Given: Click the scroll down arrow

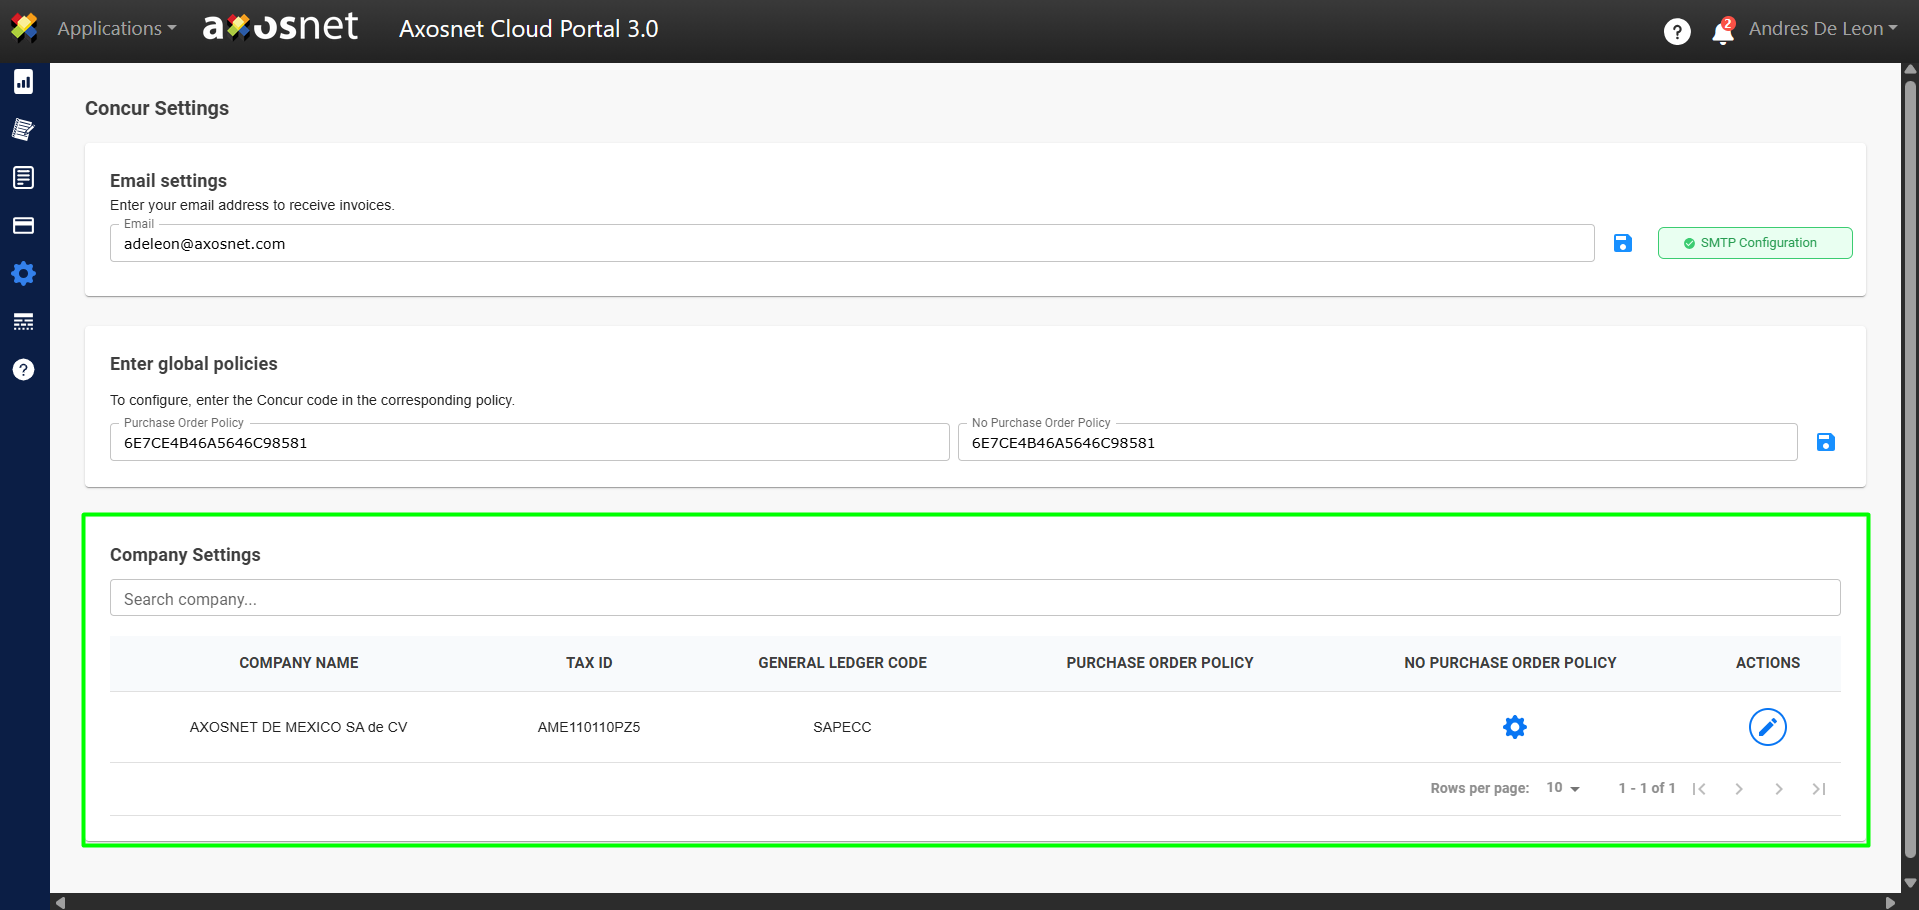Looking at the screenshot, I should pyautogui.click(x=1910, y=884).
